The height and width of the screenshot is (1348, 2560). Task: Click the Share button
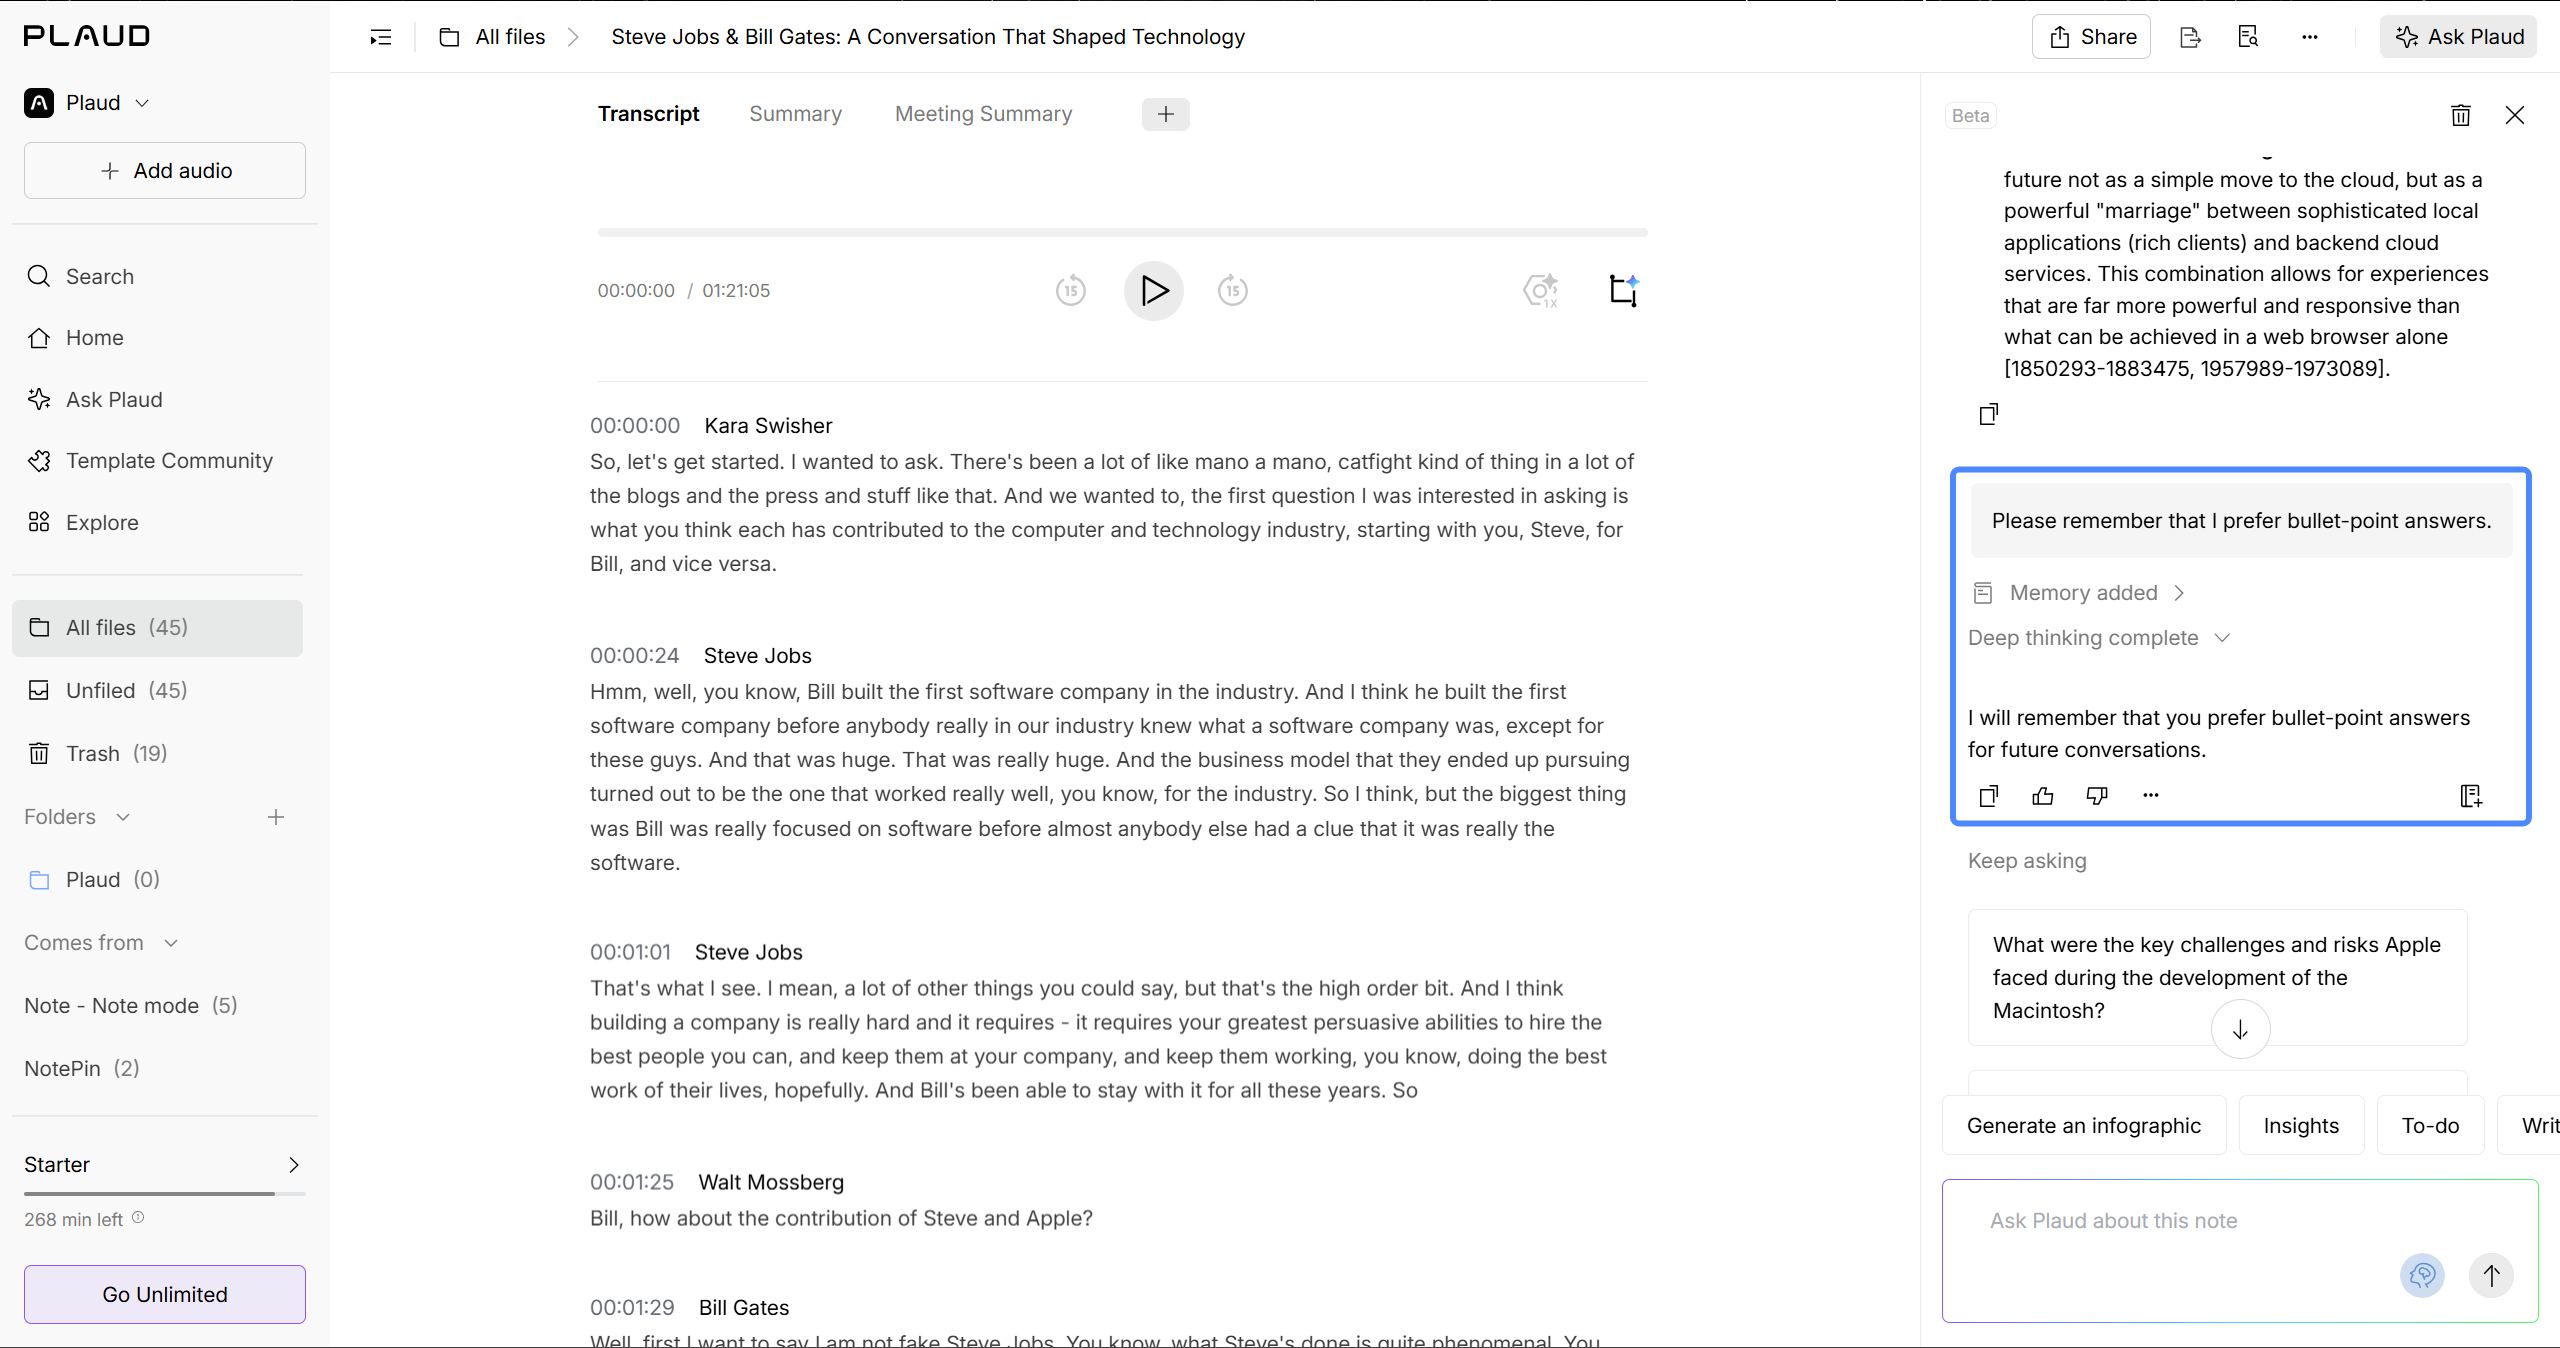coord(2091,37)
